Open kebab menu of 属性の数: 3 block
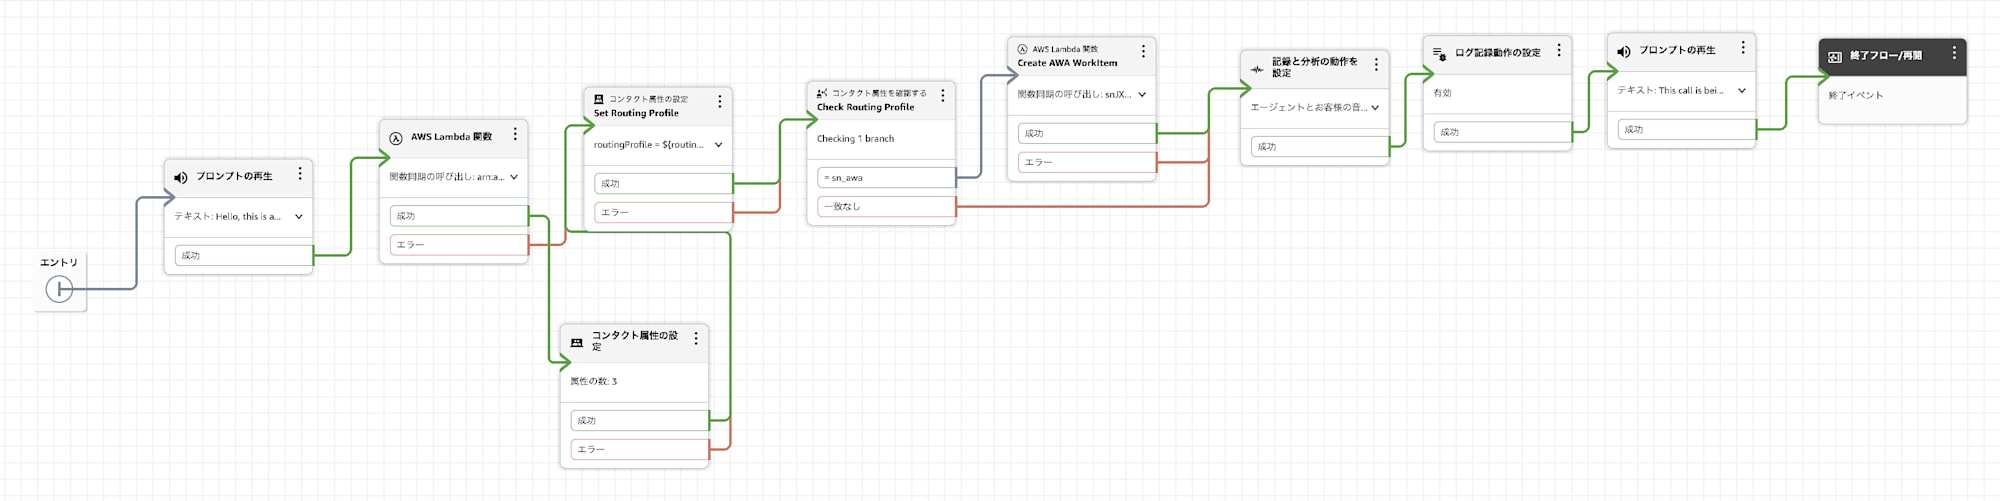Screen dimensions: 2000x501 point(696,339)
